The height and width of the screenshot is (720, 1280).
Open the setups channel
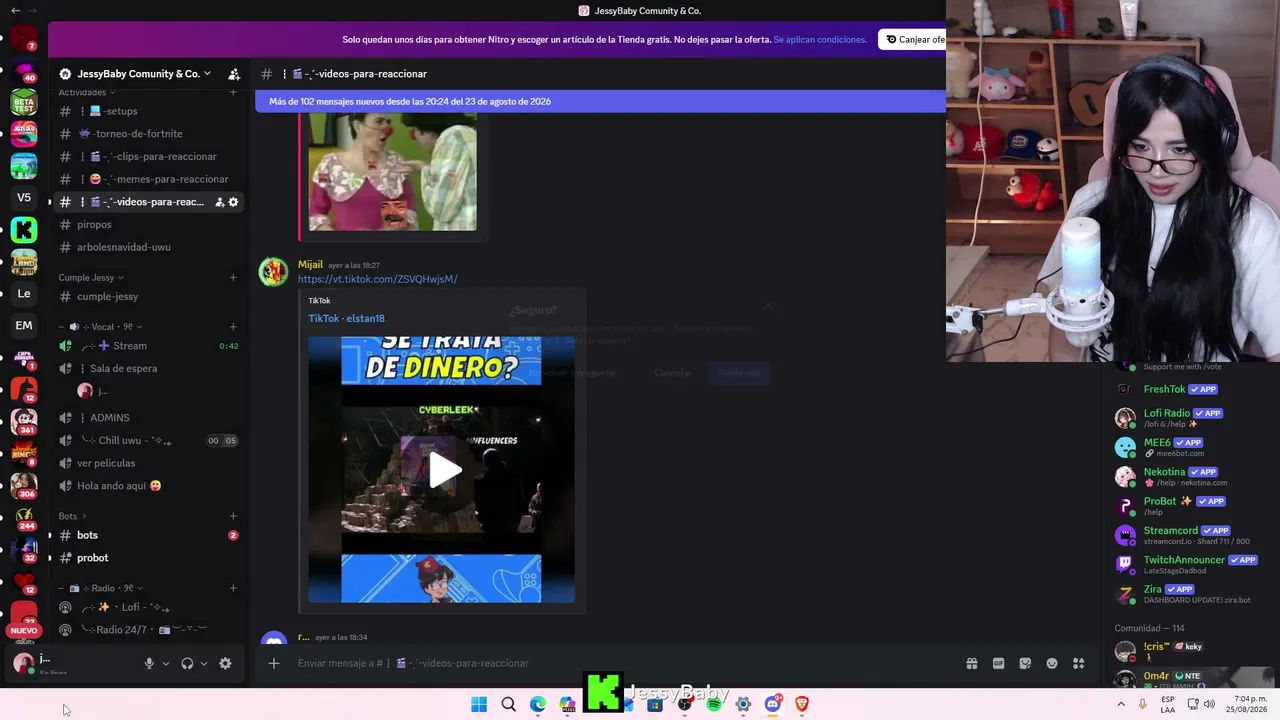148,111
